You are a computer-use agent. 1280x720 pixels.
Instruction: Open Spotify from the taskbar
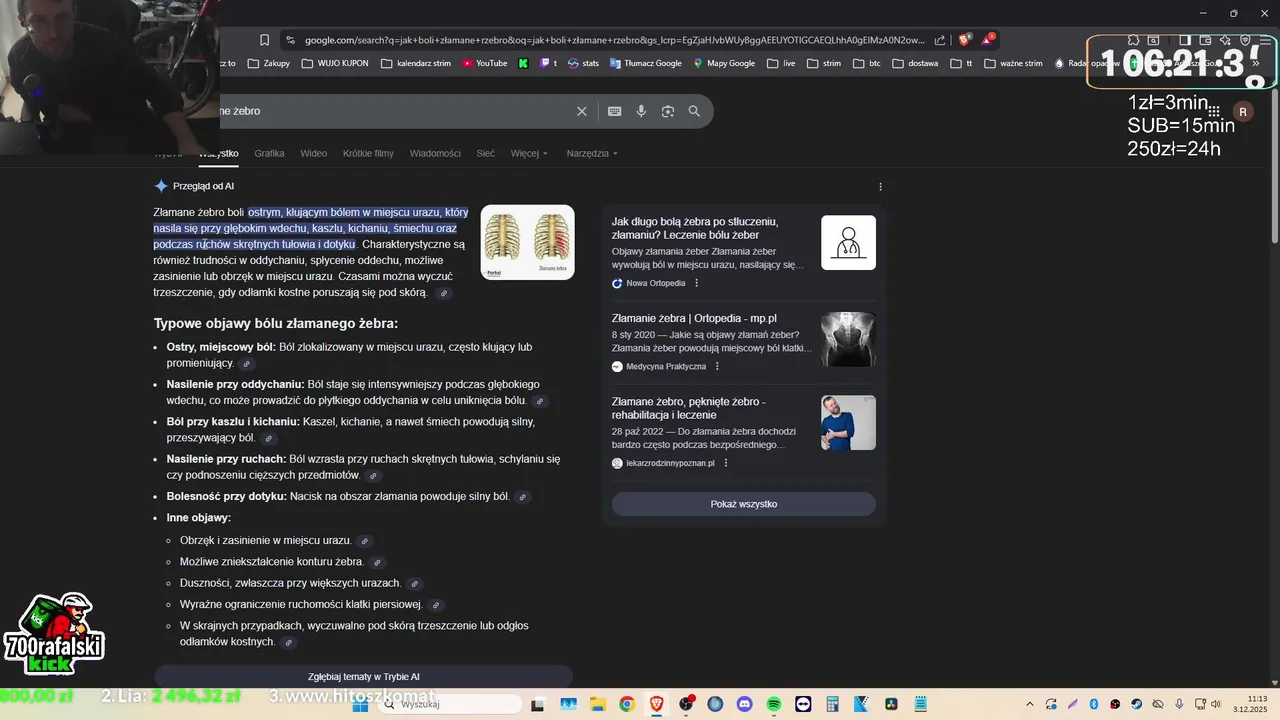pos(773,704)
